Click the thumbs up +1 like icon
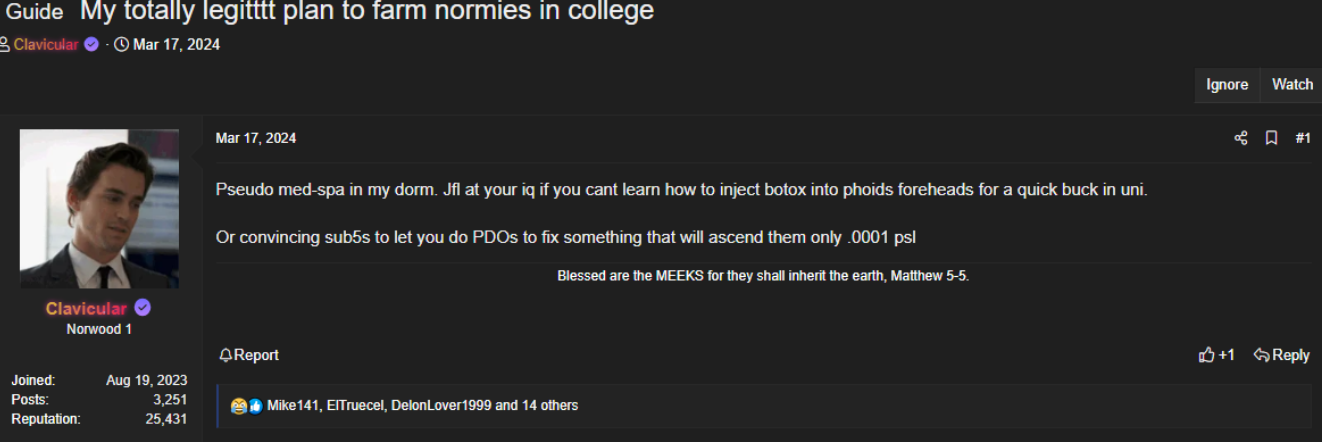The width and height of the screenshot is (1322, 442). click(1206, 355)
